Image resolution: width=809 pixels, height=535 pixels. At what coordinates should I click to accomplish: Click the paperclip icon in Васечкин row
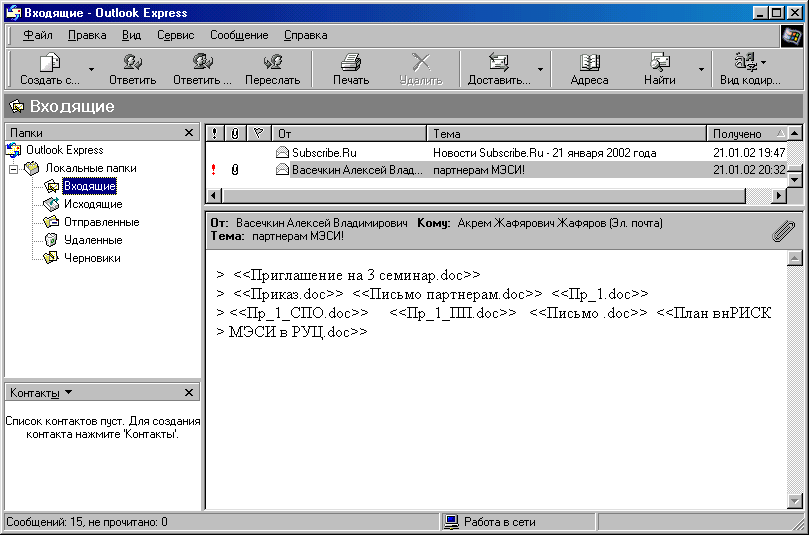point(235,170)
